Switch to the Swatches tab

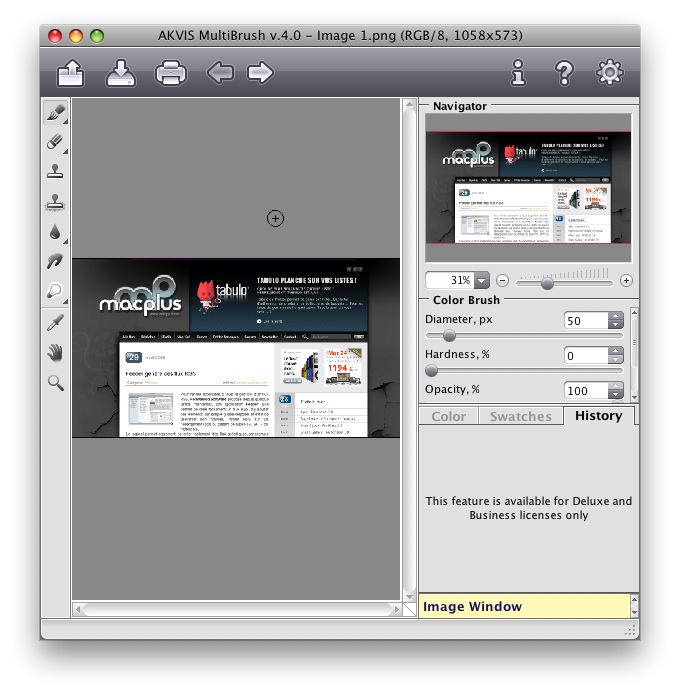[520, 416]
